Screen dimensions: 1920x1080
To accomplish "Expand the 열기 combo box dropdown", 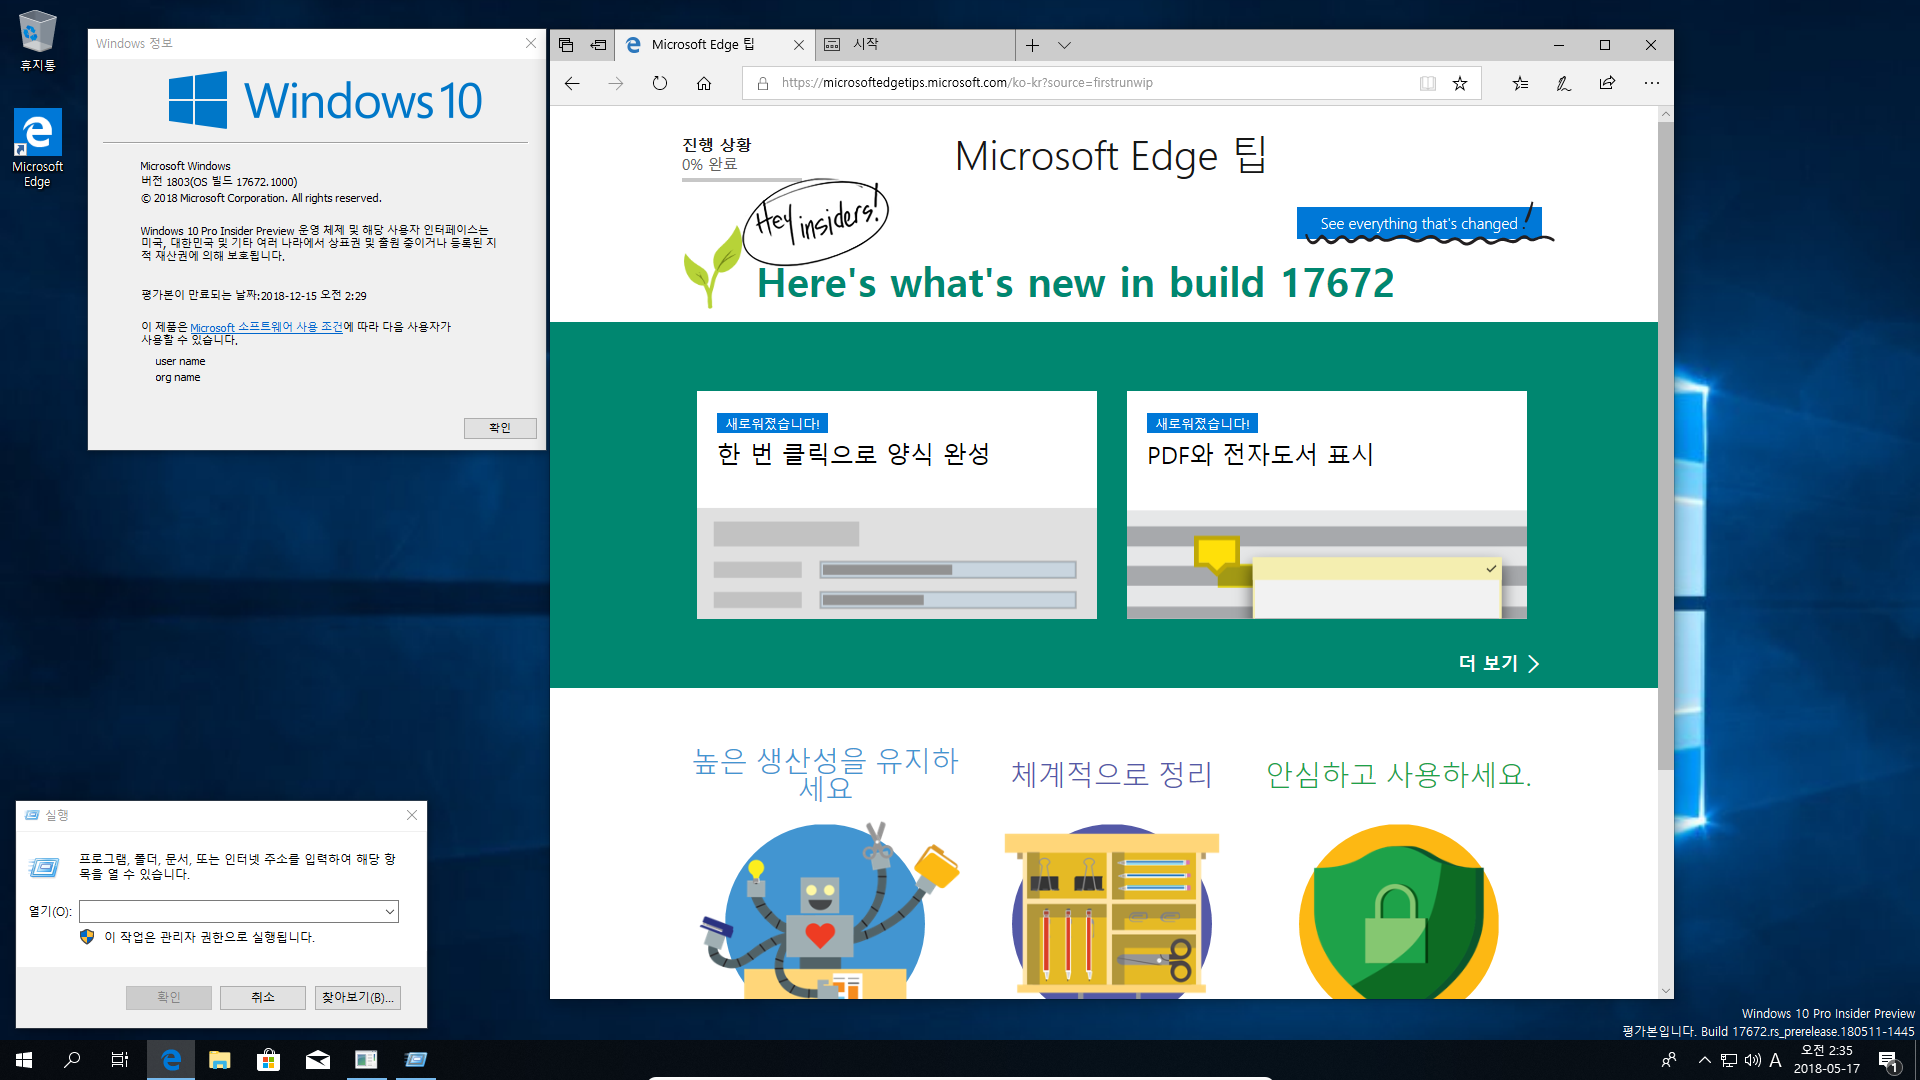I will (390, 911).
